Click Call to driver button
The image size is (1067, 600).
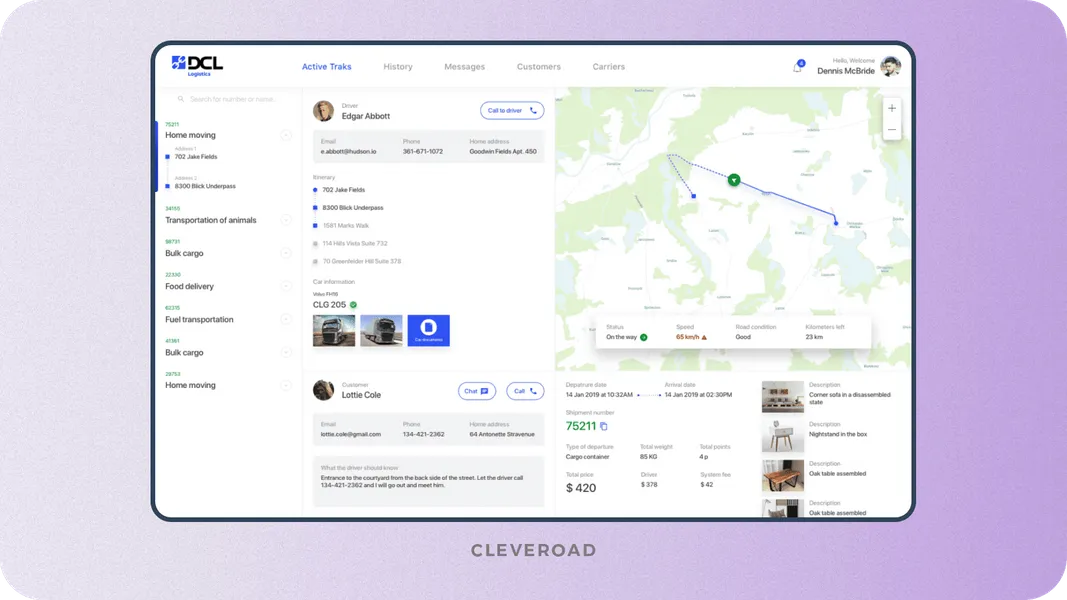click(x=512, y=110)
